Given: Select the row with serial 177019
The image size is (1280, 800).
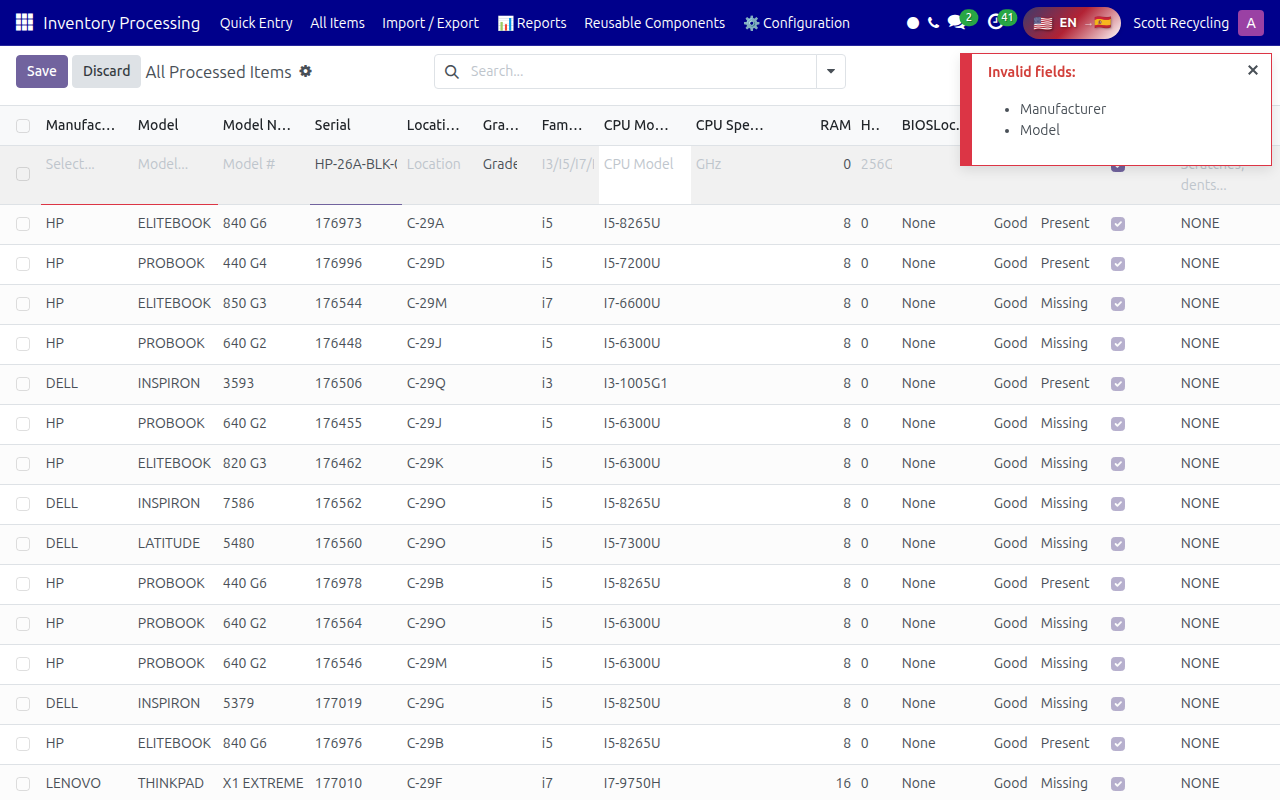Looking at the screenshot, I should [23, 704].
